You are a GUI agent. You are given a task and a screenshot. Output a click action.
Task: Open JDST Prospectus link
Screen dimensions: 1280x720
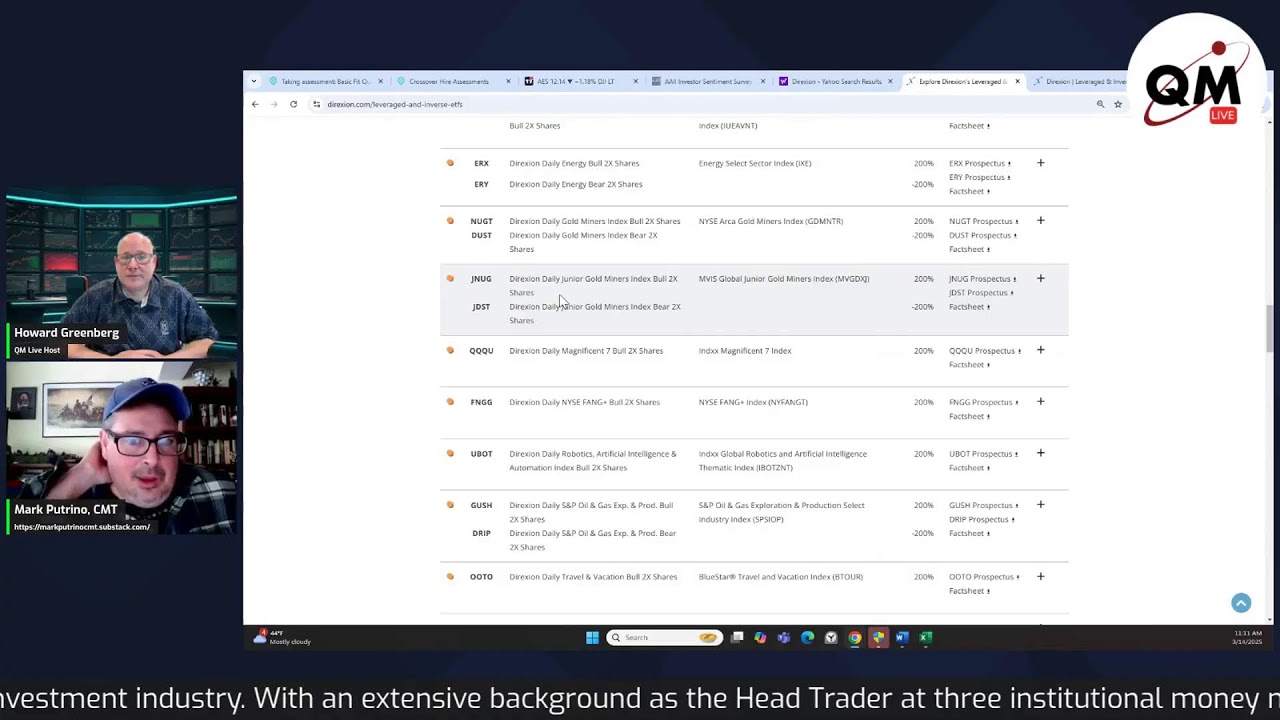point(980,293)
